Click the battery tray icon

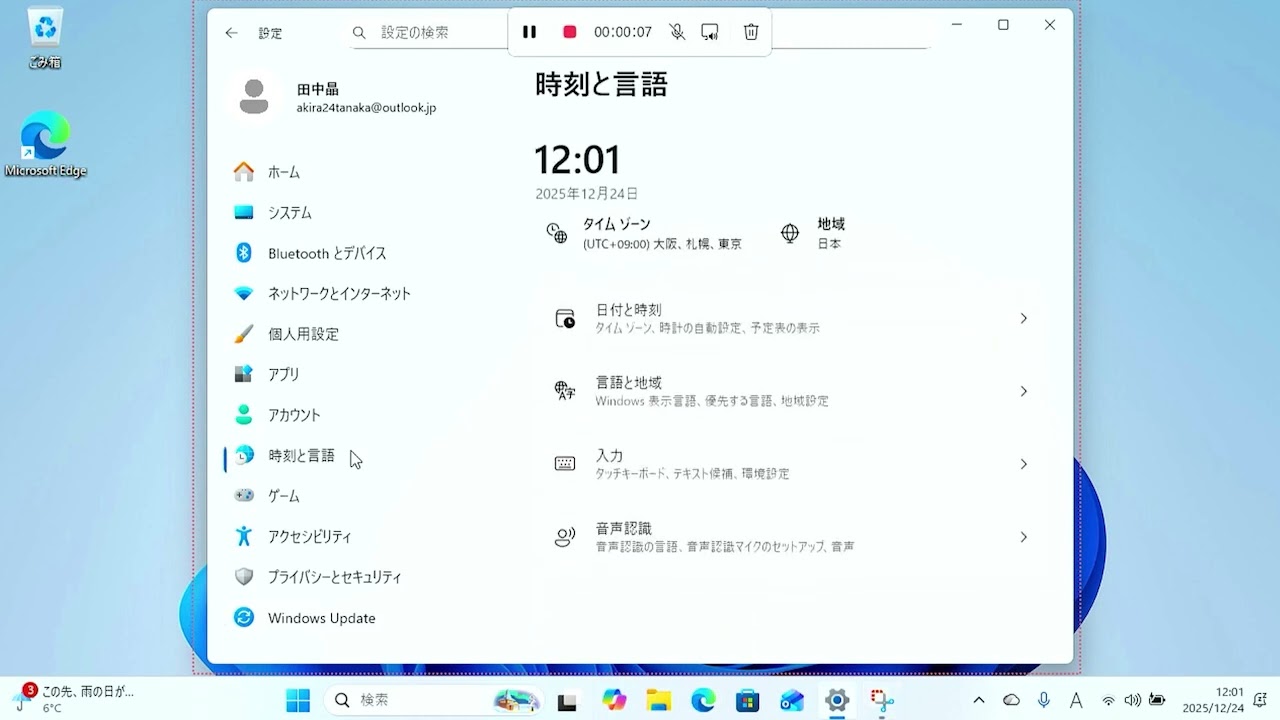coord(1157,701)
